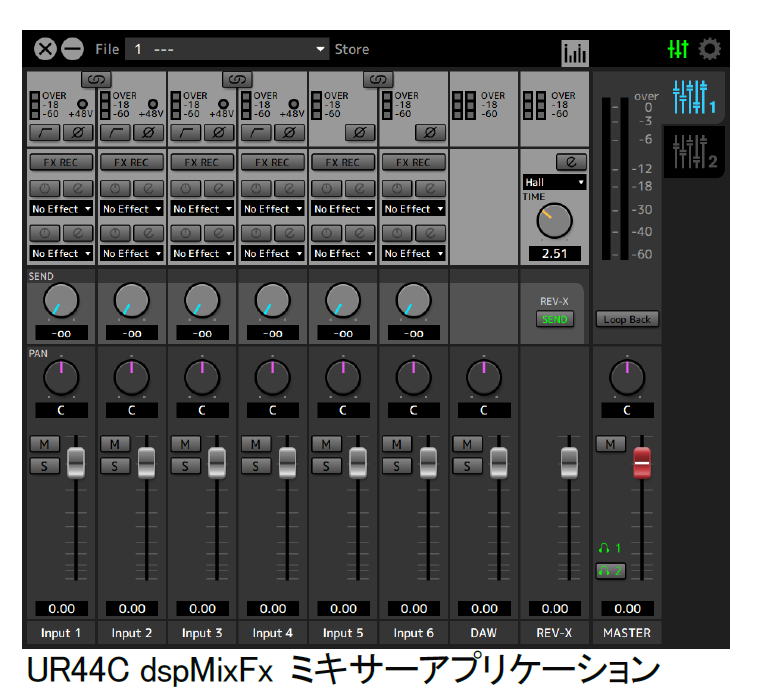The height and width of the screenshot is (699, 757).
Task: Click +48V phantom indicator on Input 1
Action: coord(82,104)
